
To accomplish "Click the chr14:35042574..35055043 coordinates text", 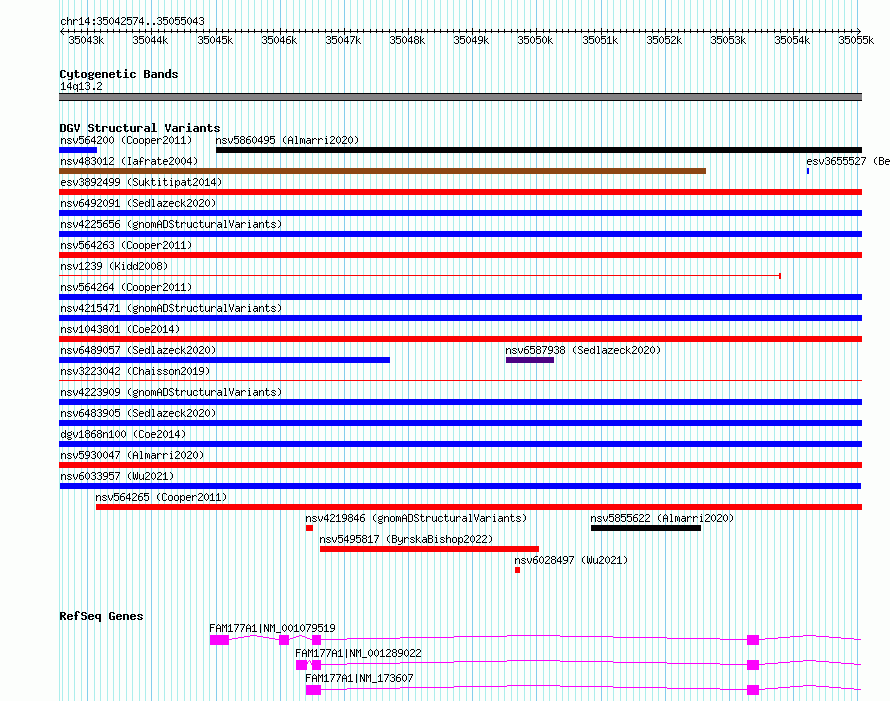I will point(132,22).
